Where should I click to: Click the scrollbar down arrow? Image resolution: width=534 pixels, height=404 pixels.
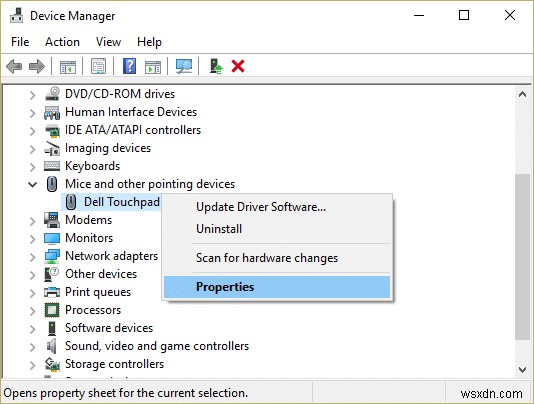(x=522, y=369)
